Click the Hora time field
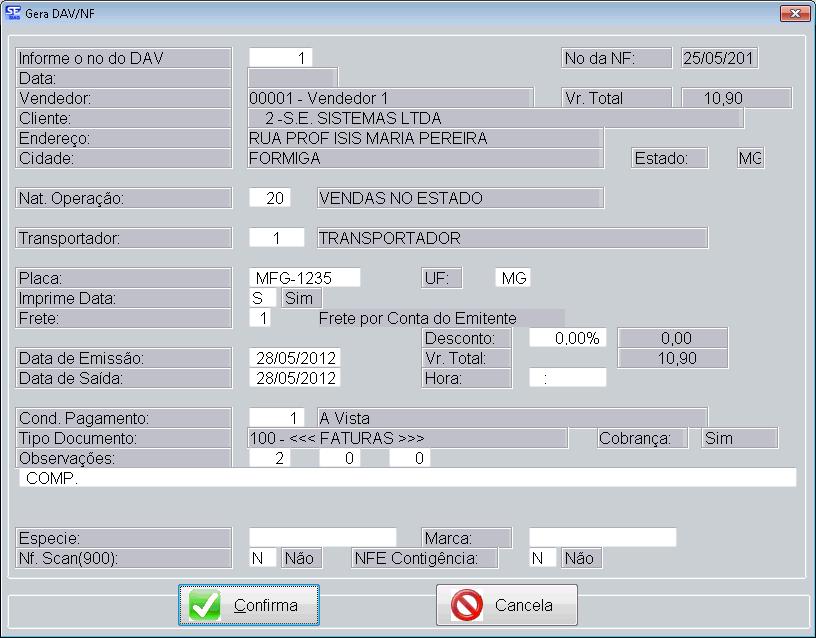Screen dimensions: 816x638 567,378
